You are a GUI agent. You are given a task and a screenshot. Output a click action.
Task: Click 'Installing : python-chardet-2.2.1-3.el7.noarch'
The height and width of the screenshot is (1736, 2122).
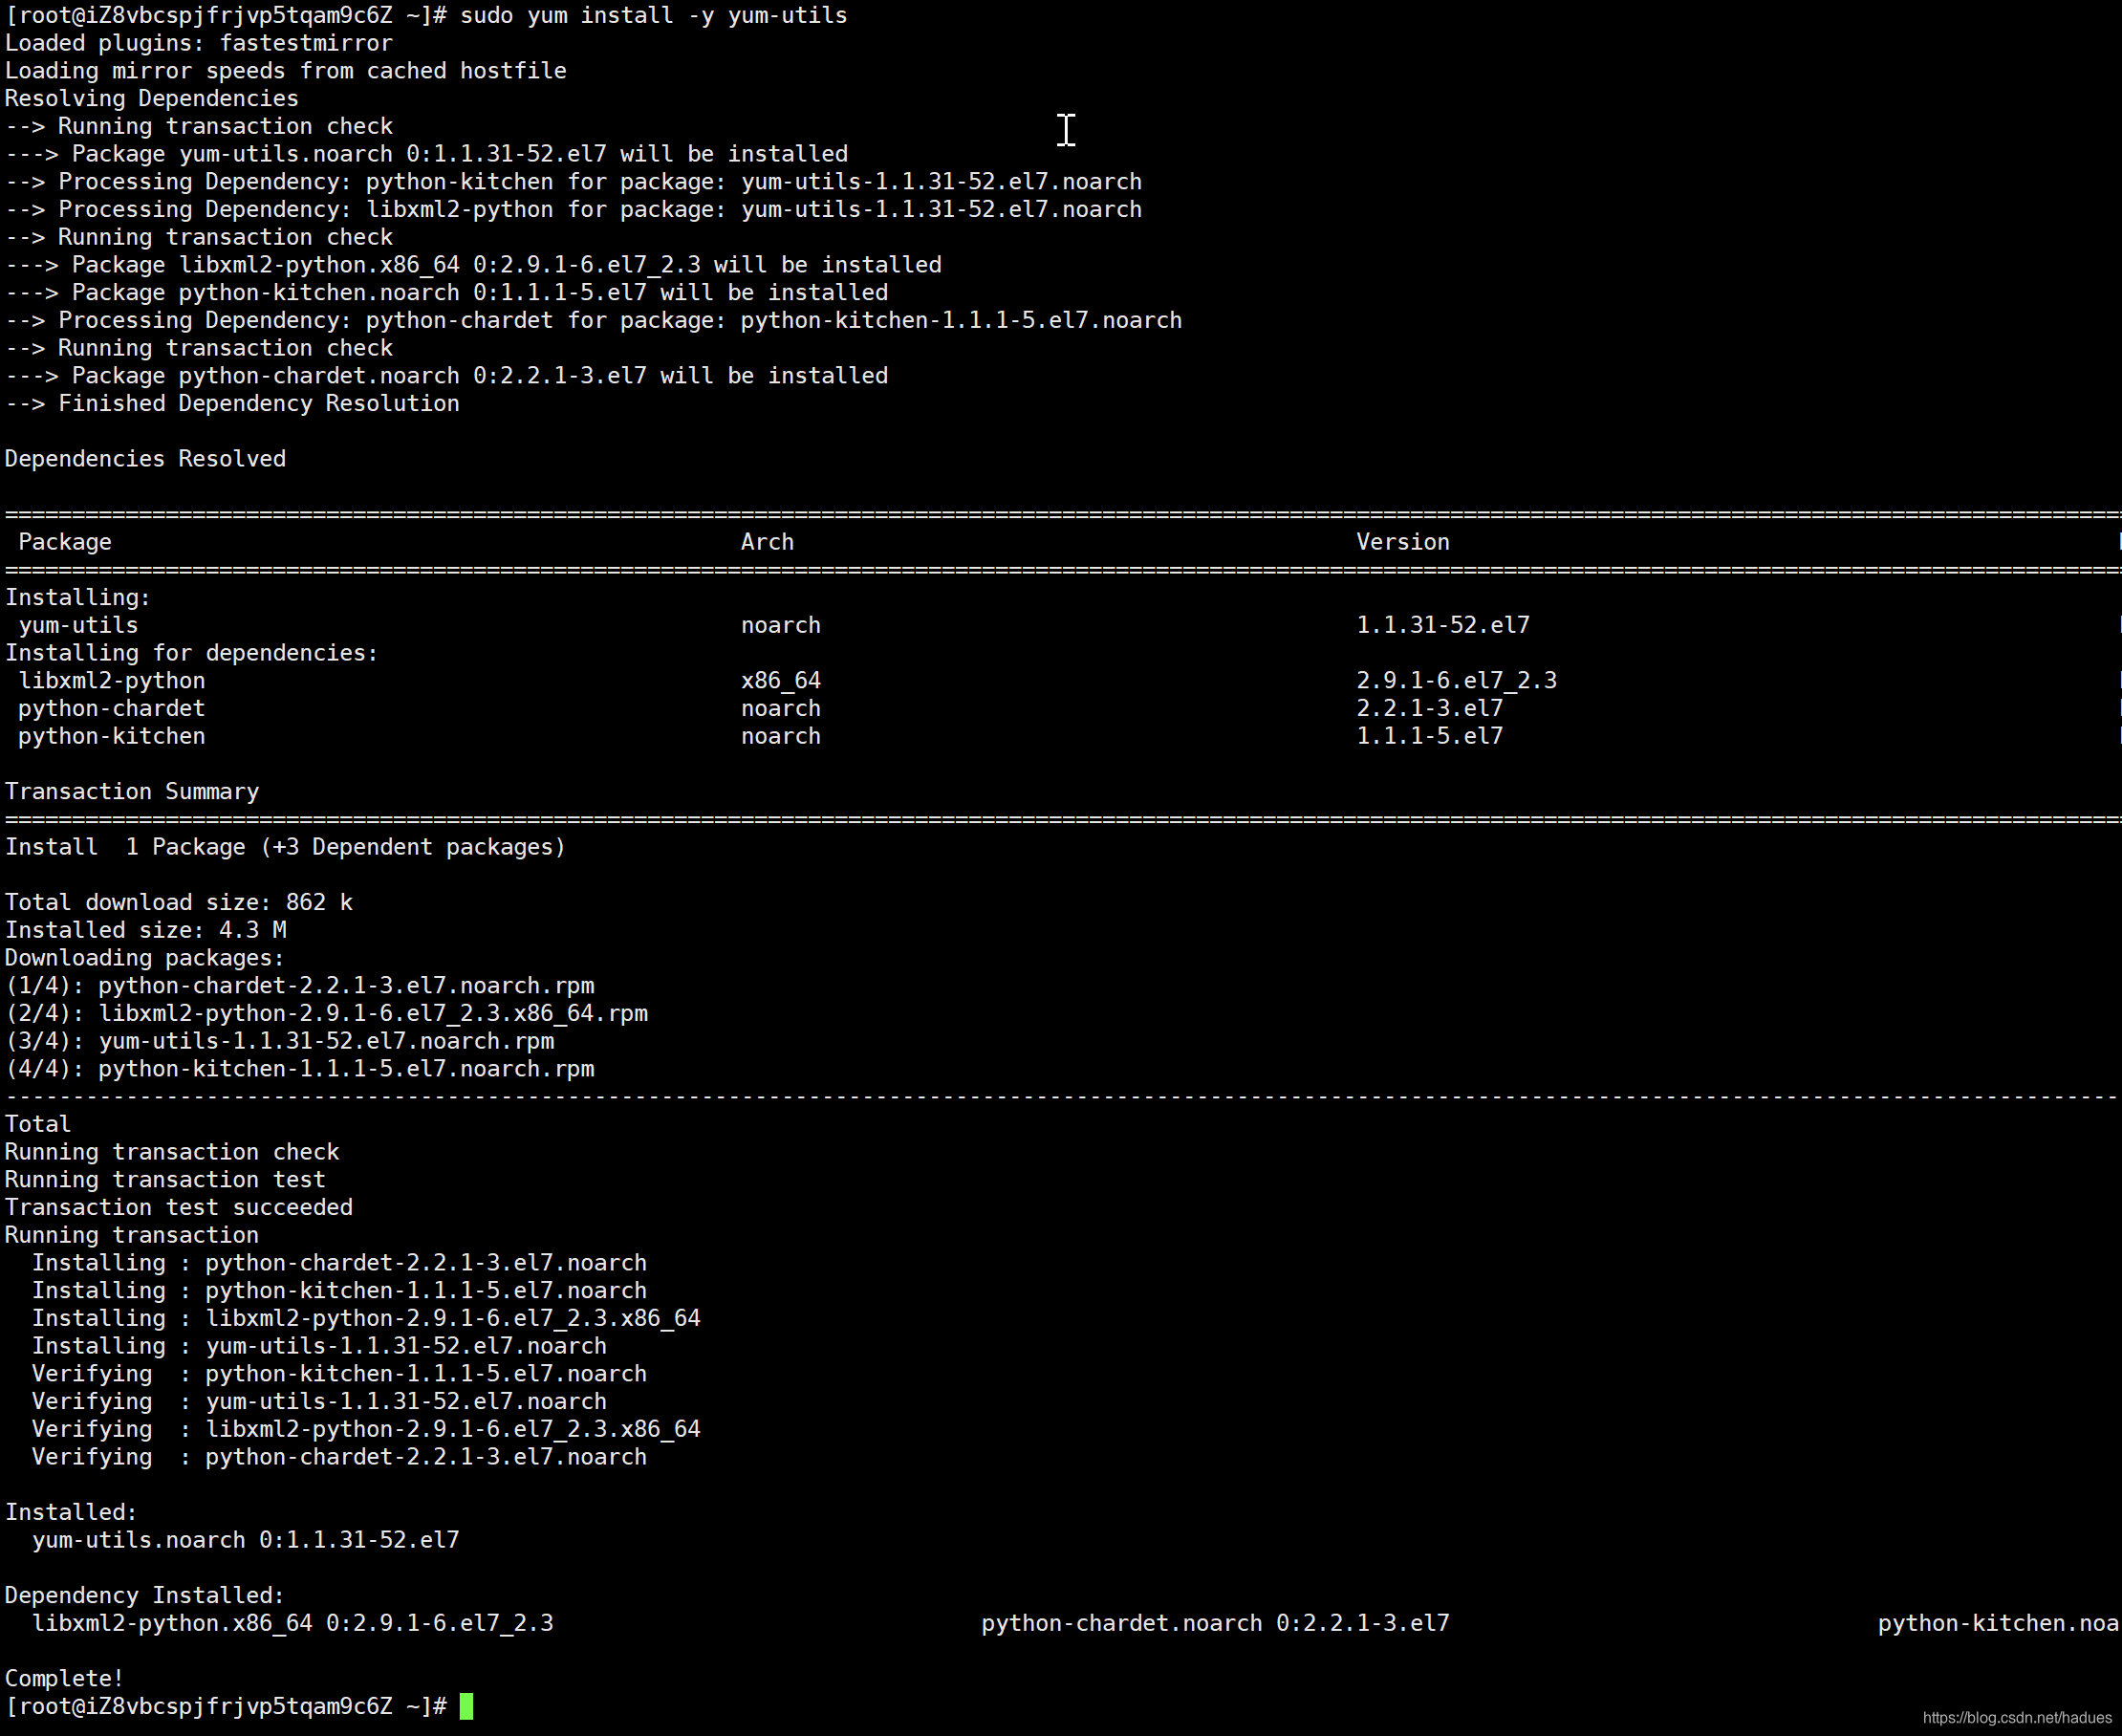(340, 1263)
